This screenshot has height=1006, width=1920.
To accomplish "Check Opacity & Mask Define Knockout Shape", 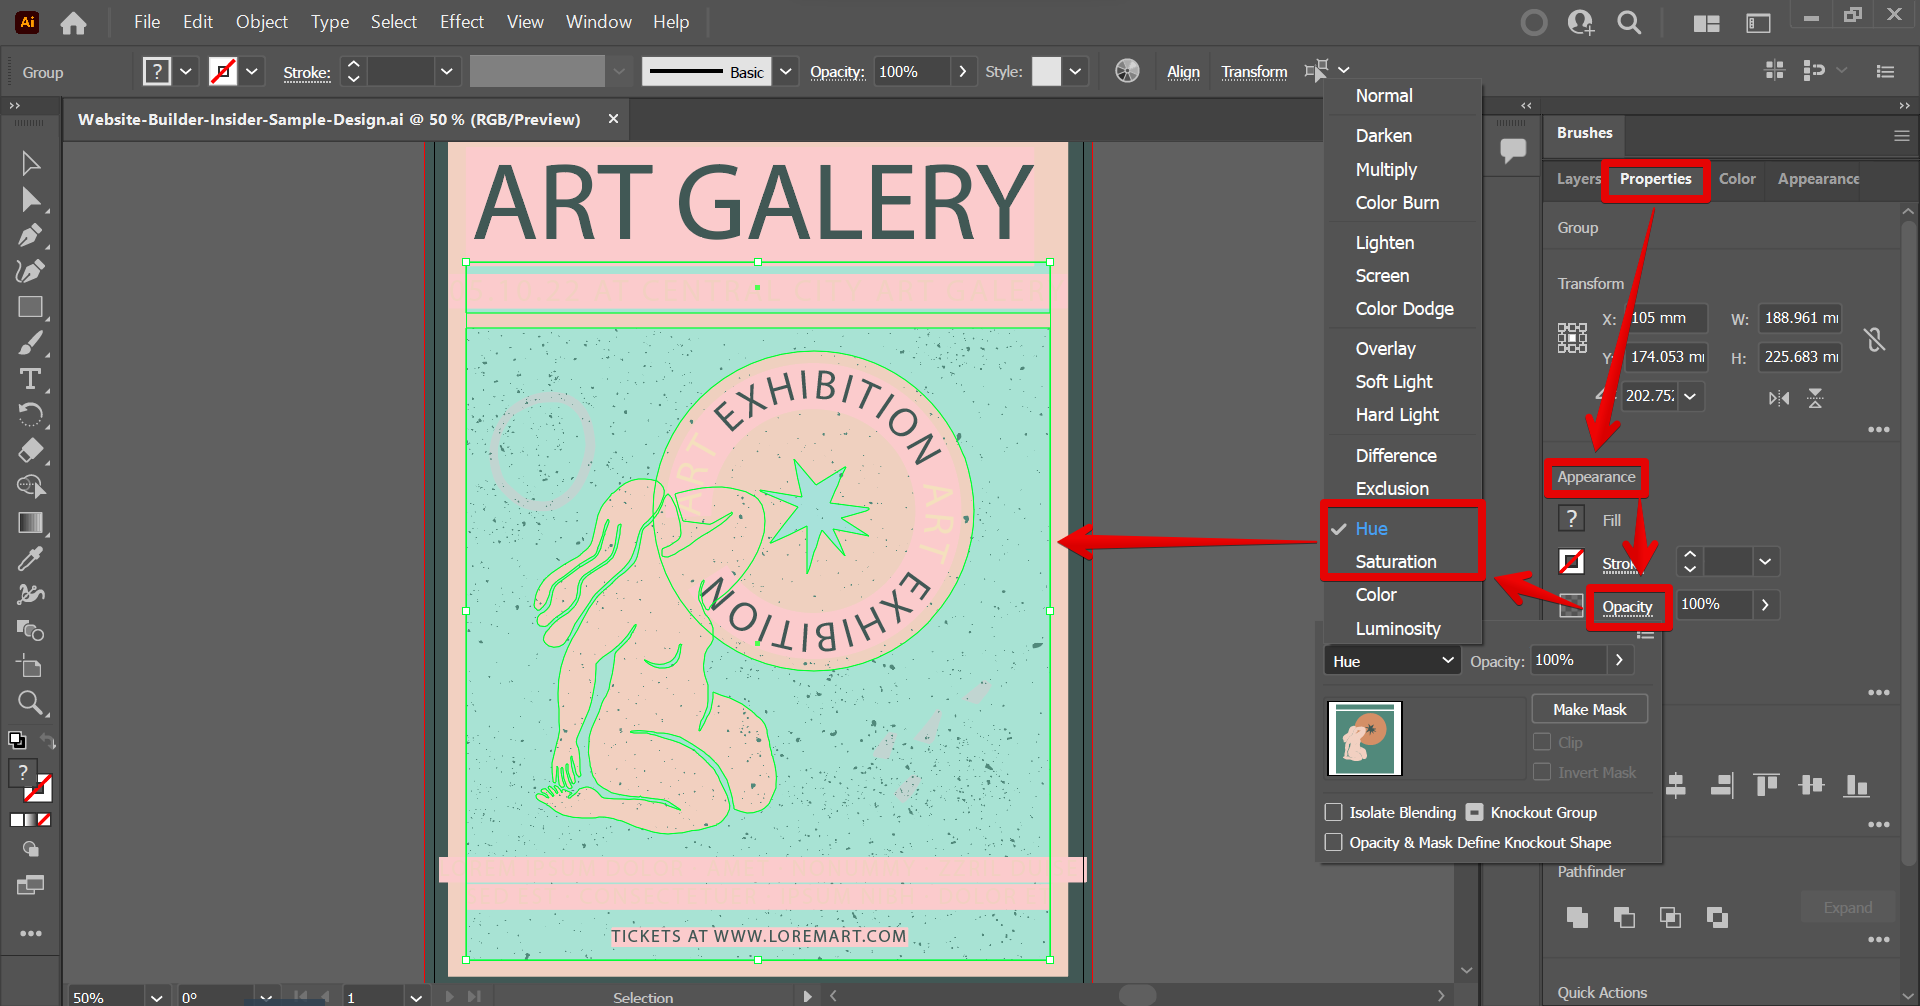I will pos(1333,842).
